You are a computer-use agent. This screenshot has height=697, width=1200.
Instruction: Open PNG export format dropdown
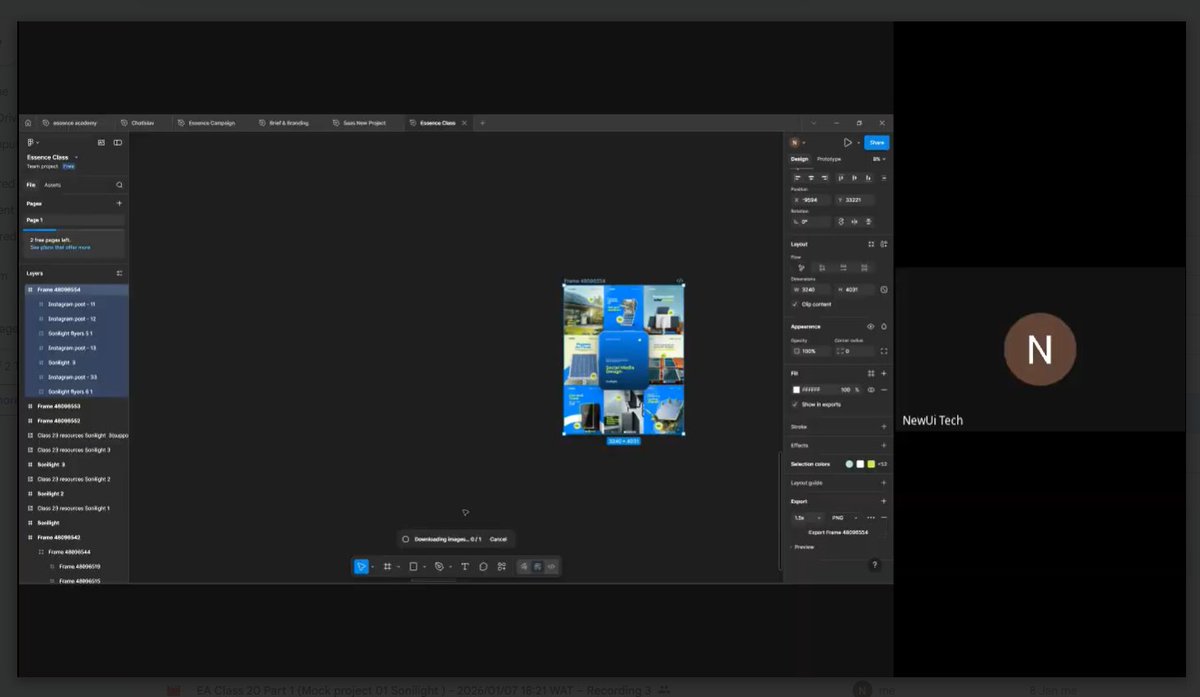[x=845, y=518]
